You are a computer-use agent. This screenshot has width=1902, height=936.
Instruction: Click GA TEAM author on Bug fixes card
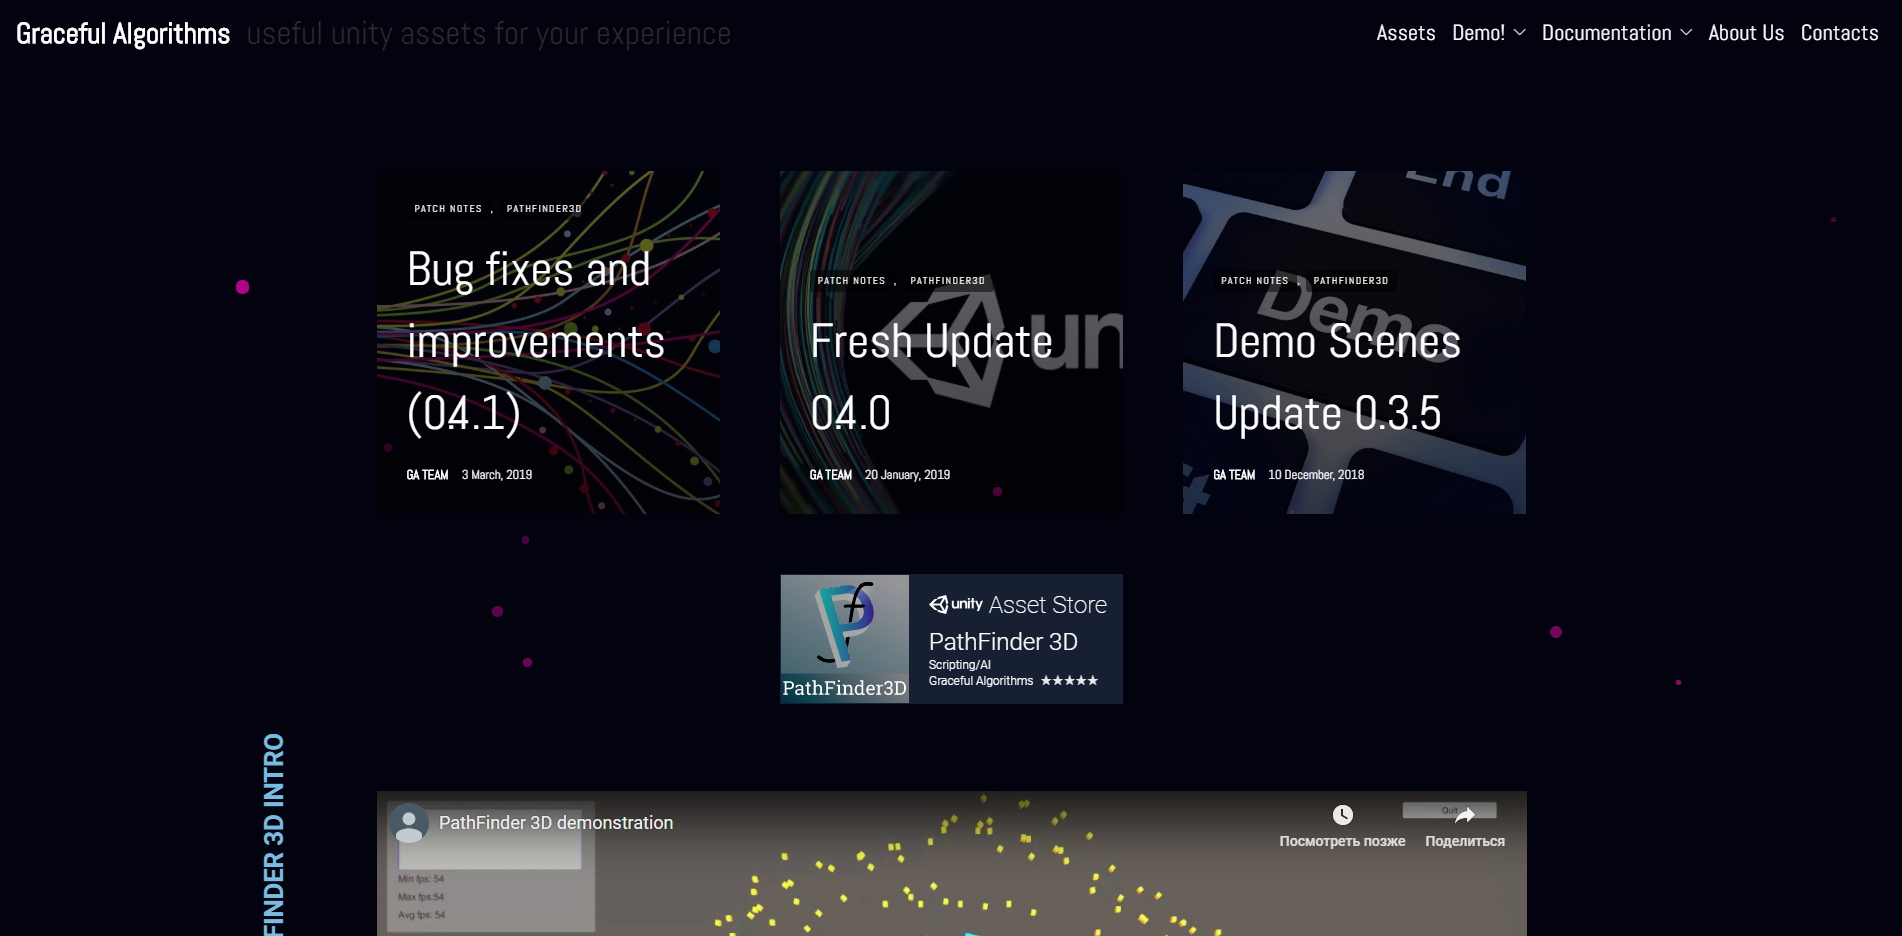pyautogui.click(x=427, y=475)
